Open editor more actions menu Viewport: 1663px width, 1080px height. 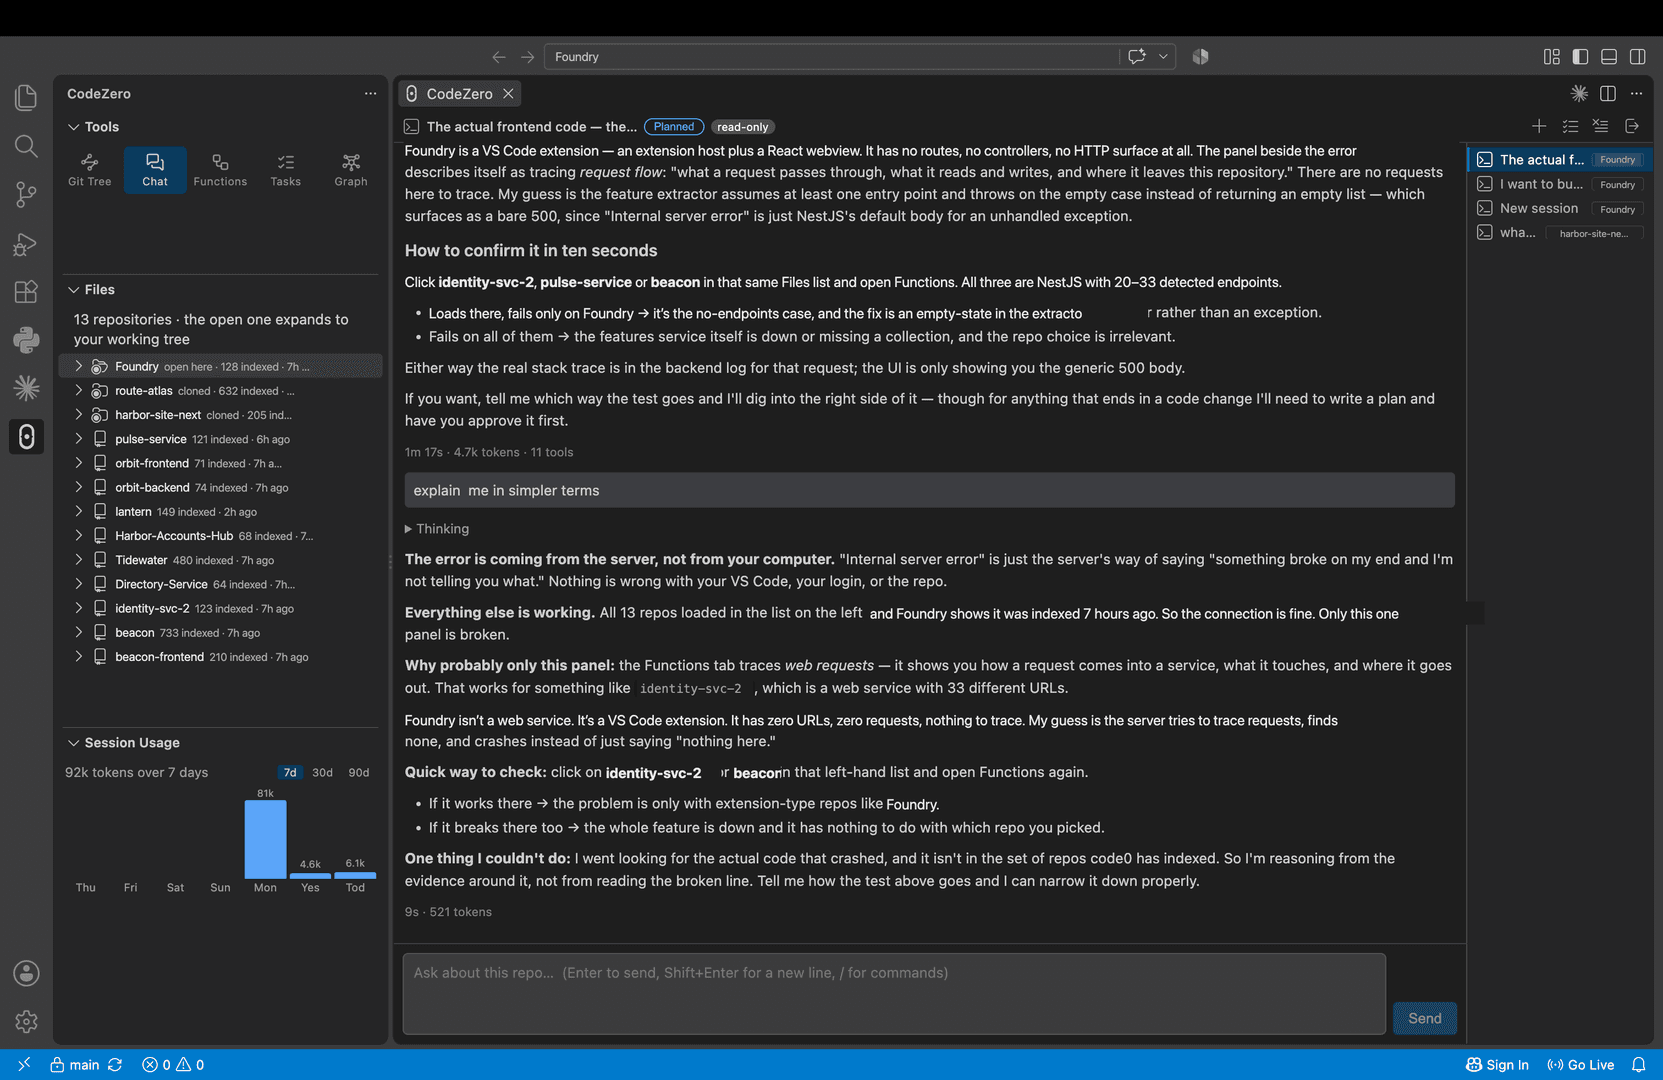coord(1636,93)
